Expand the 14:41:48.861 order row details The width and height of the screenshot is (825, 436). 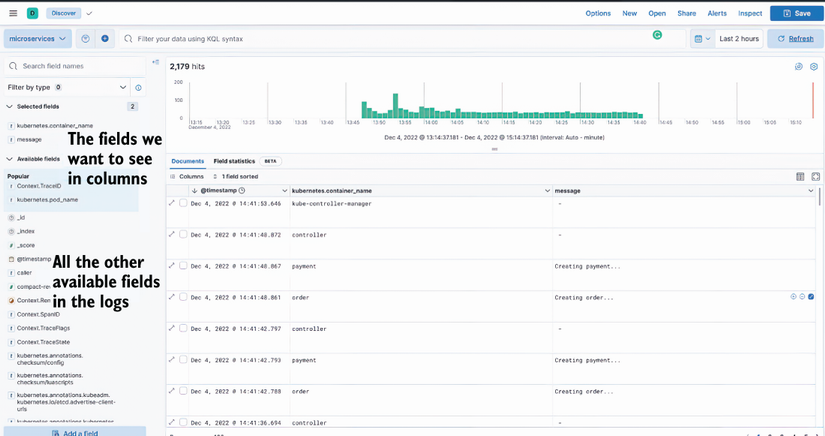172,297
